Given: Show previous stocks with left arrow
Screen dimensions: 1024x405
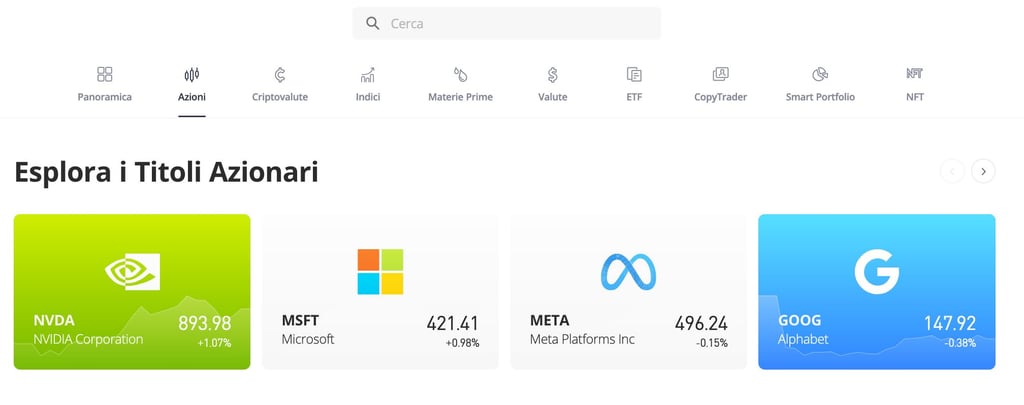Looking at the screenshot, I should [952, 171].
